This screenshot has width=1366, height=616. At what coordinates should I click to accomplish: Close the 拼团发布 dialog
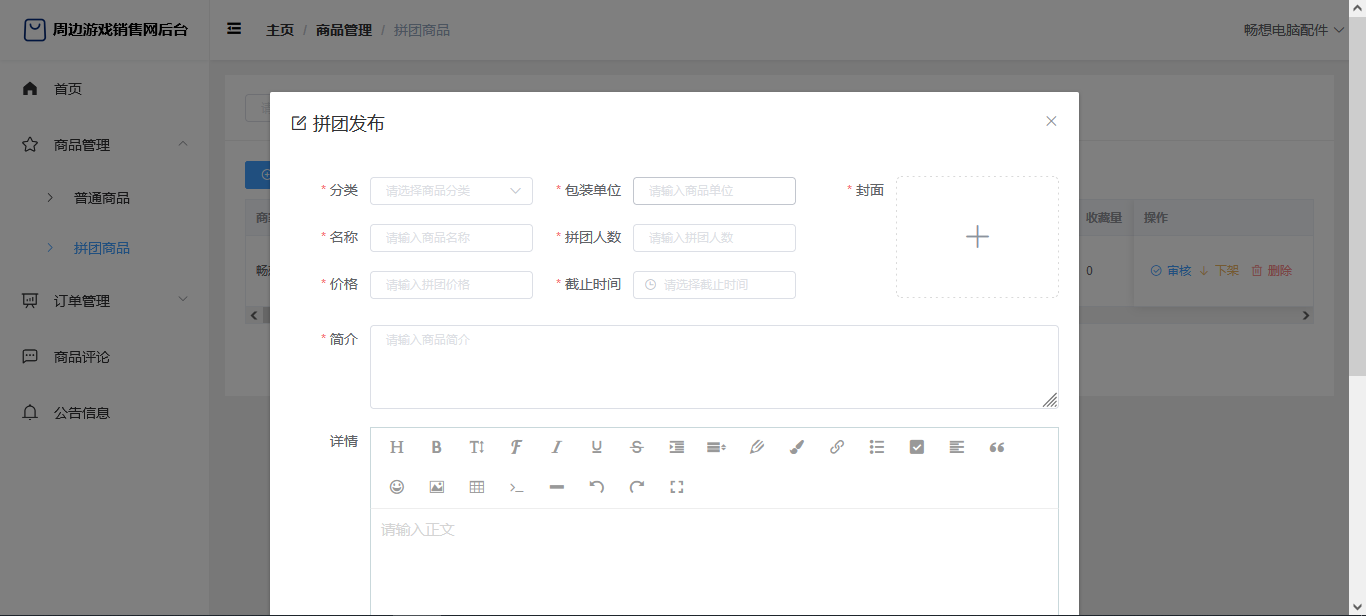pos(1051,121)
